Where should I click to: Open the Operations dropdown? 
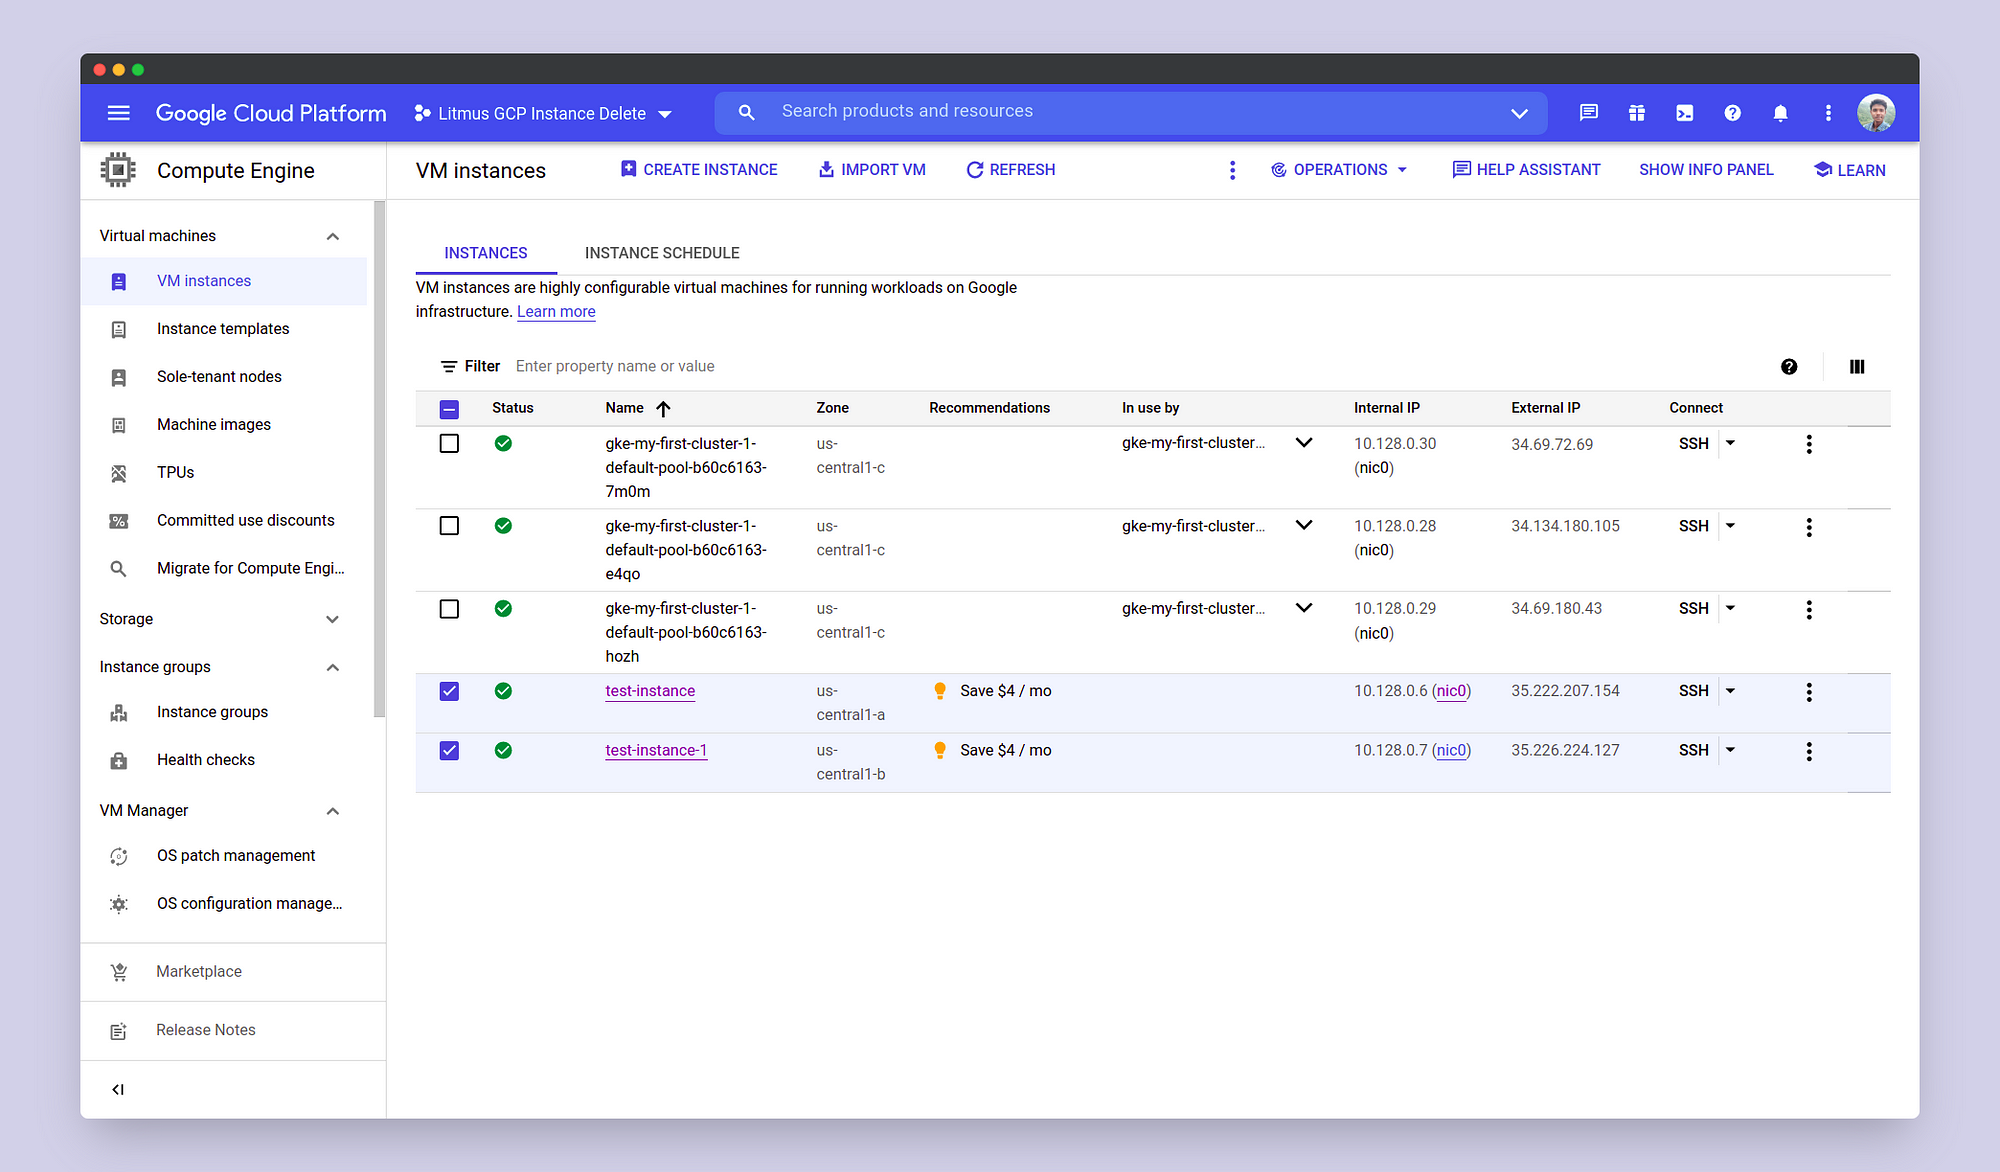(1339, 170)
